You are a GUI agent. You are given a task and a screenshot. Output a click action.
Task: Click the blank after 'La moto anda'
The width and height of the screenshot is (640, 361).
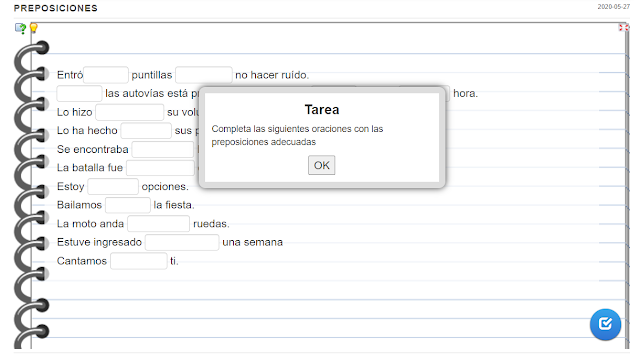click(158, 224)
